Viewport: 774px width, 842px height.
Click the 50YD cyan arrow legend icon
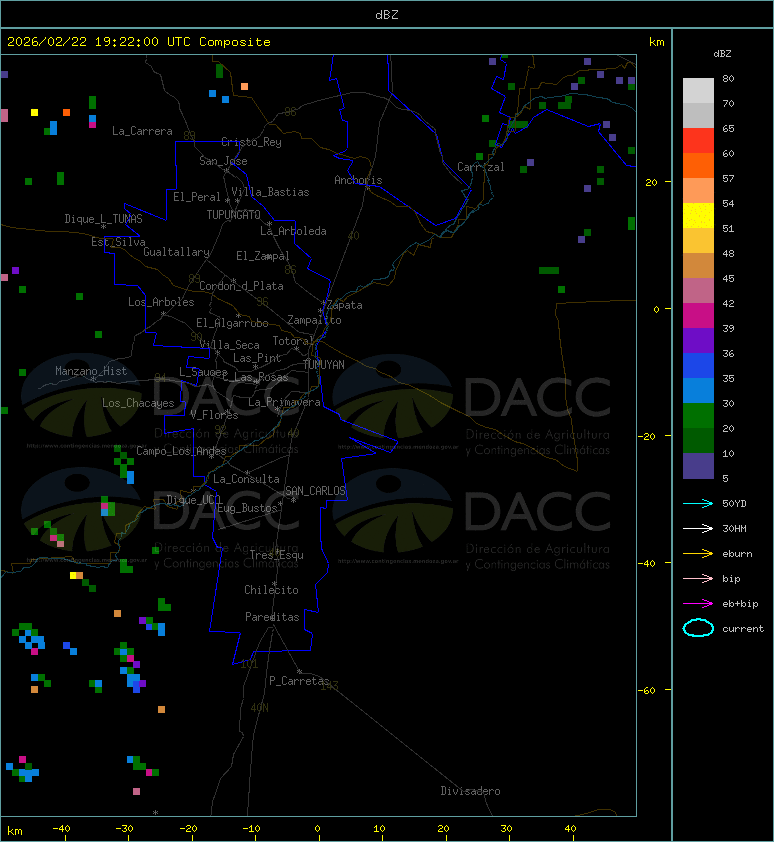tap(698, 504)
